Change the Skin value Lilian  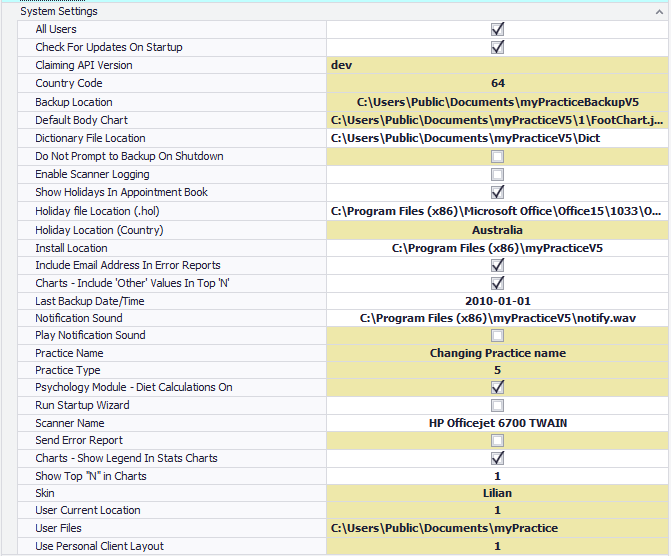point(497,493)
